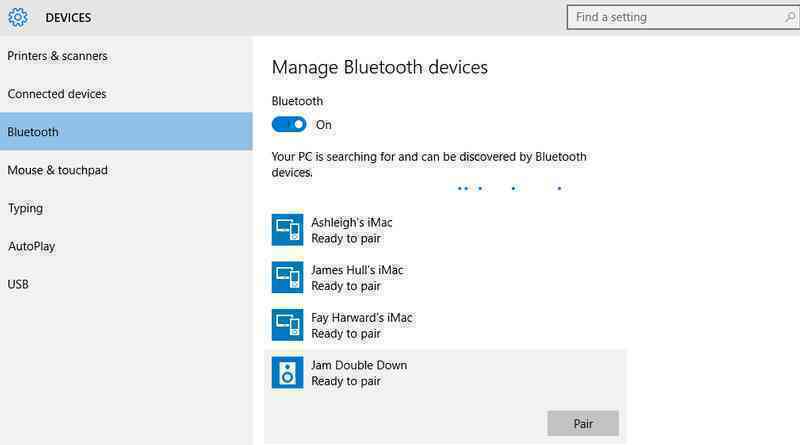Click the PC is searching status message
The width and height of the screenshot is (800, 445).
pyautogui.click(x=429, y=164)
